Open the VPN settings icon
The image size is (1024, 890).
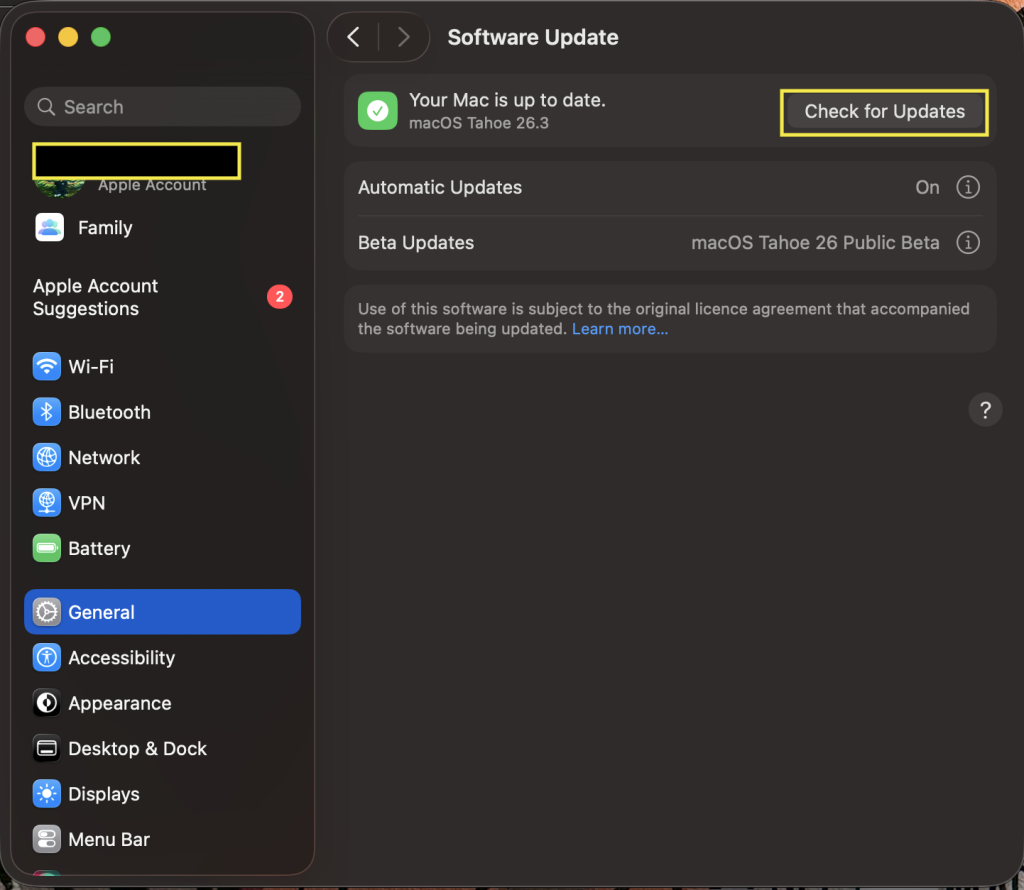(47, 503)
